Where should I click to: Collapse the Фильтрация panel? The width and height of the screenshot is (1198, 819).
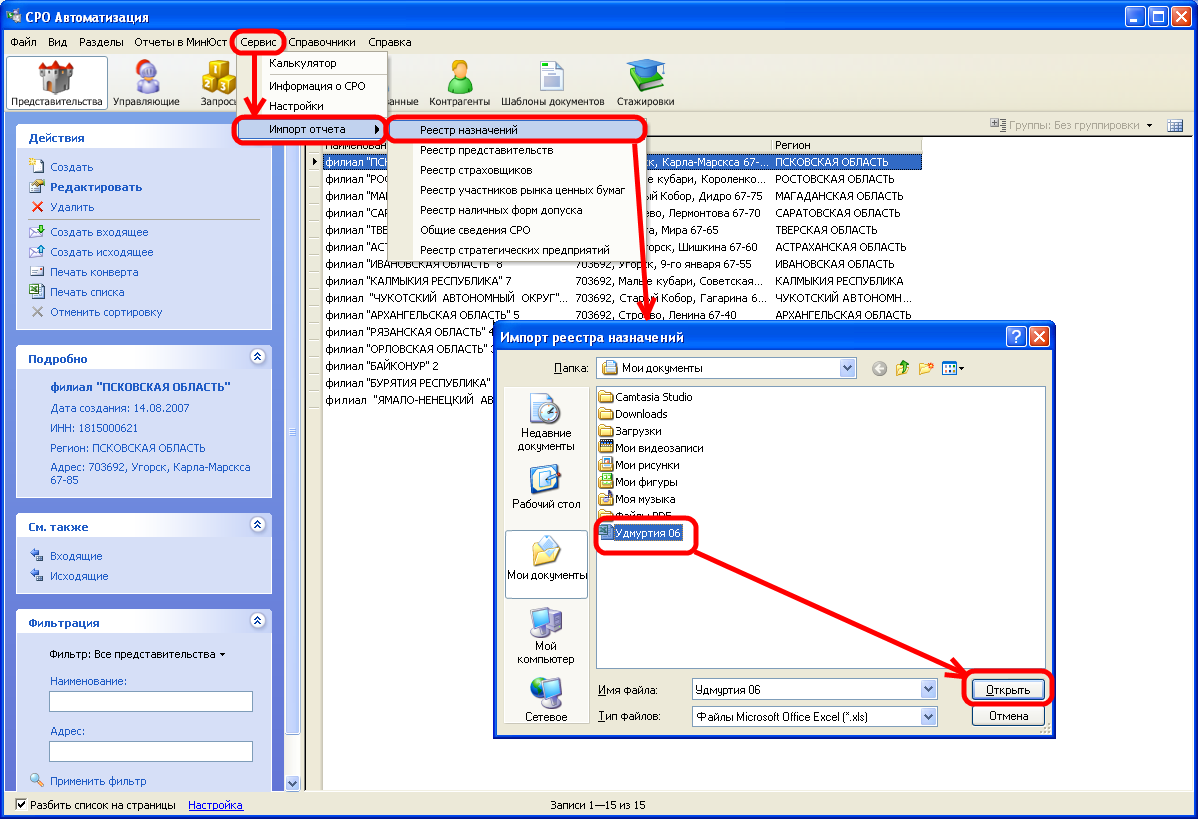(x=257, y=621)
